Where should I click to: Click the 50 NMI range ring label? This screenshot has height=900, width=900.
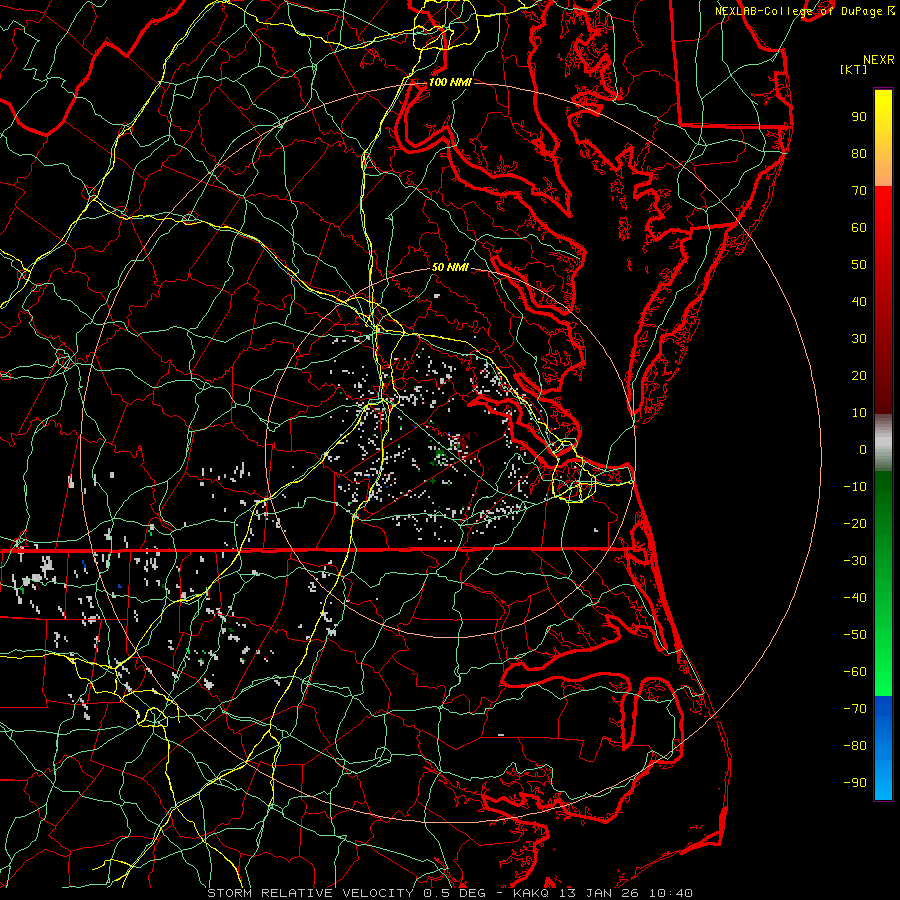(450, 267)
